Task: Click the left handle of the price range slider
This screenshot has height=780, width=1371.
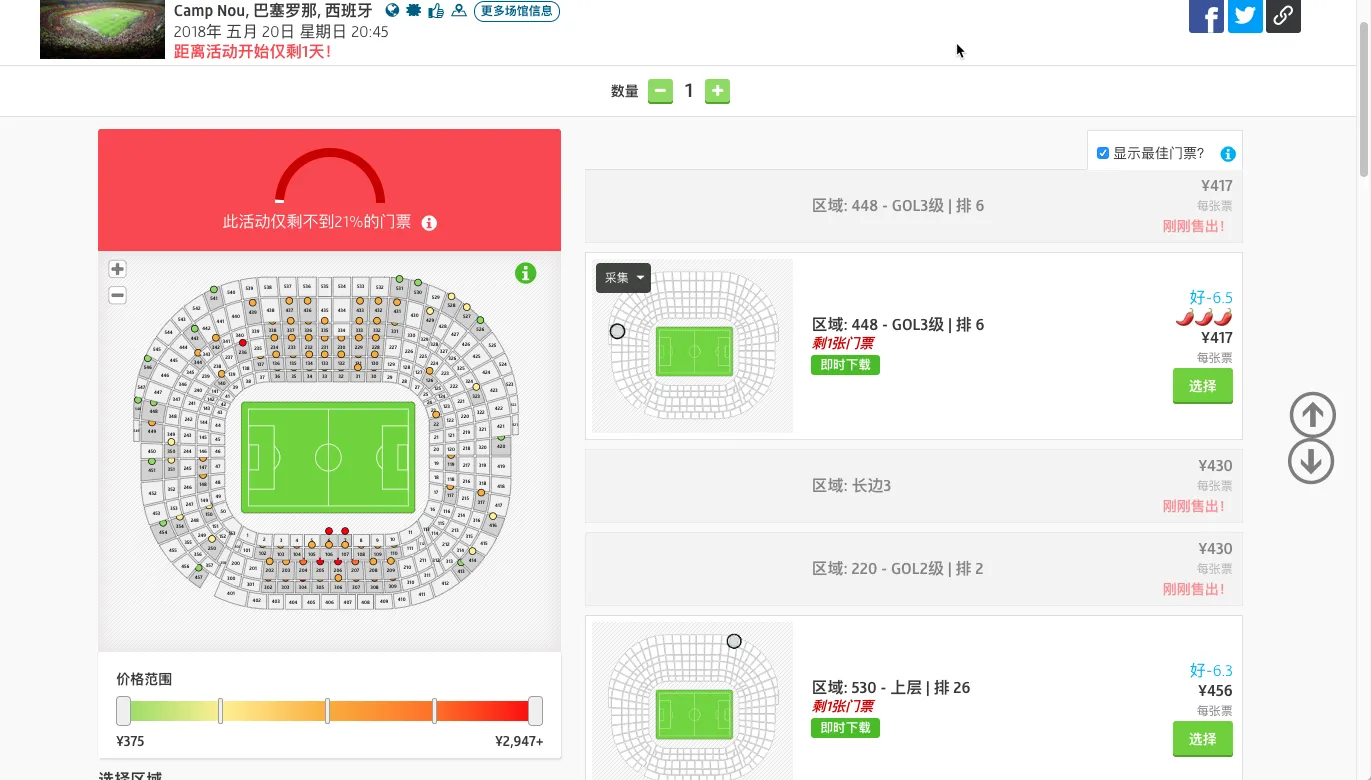Action: [123, 711]
